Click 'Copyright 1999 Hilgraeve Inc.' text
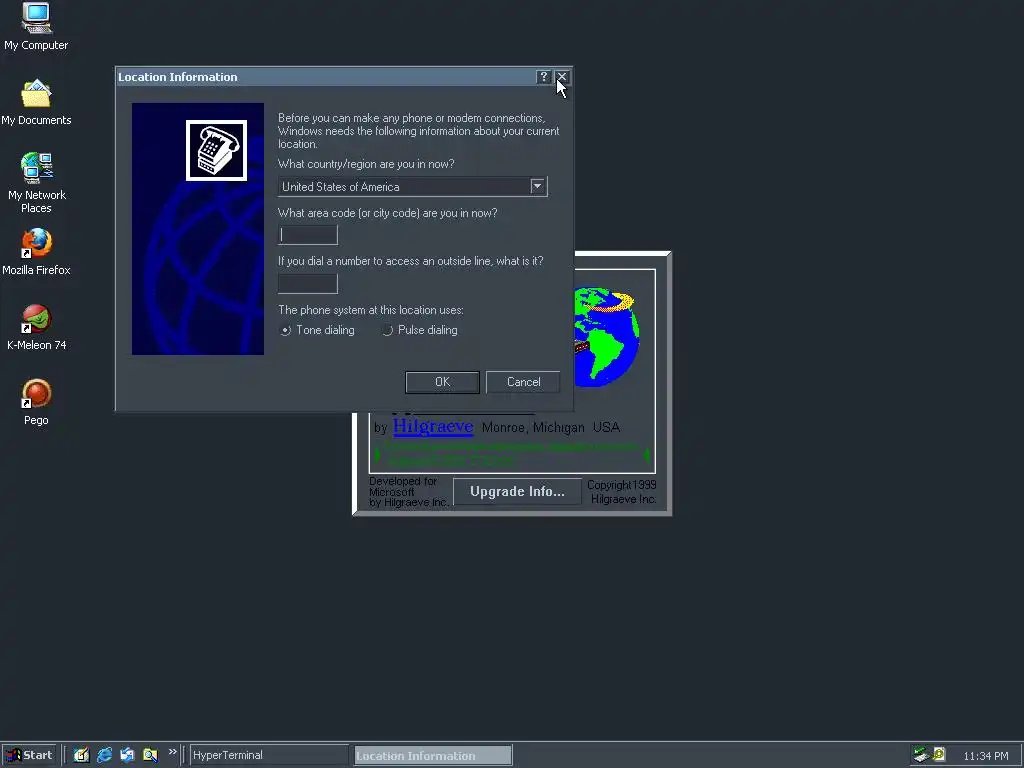 pos(621,492)
